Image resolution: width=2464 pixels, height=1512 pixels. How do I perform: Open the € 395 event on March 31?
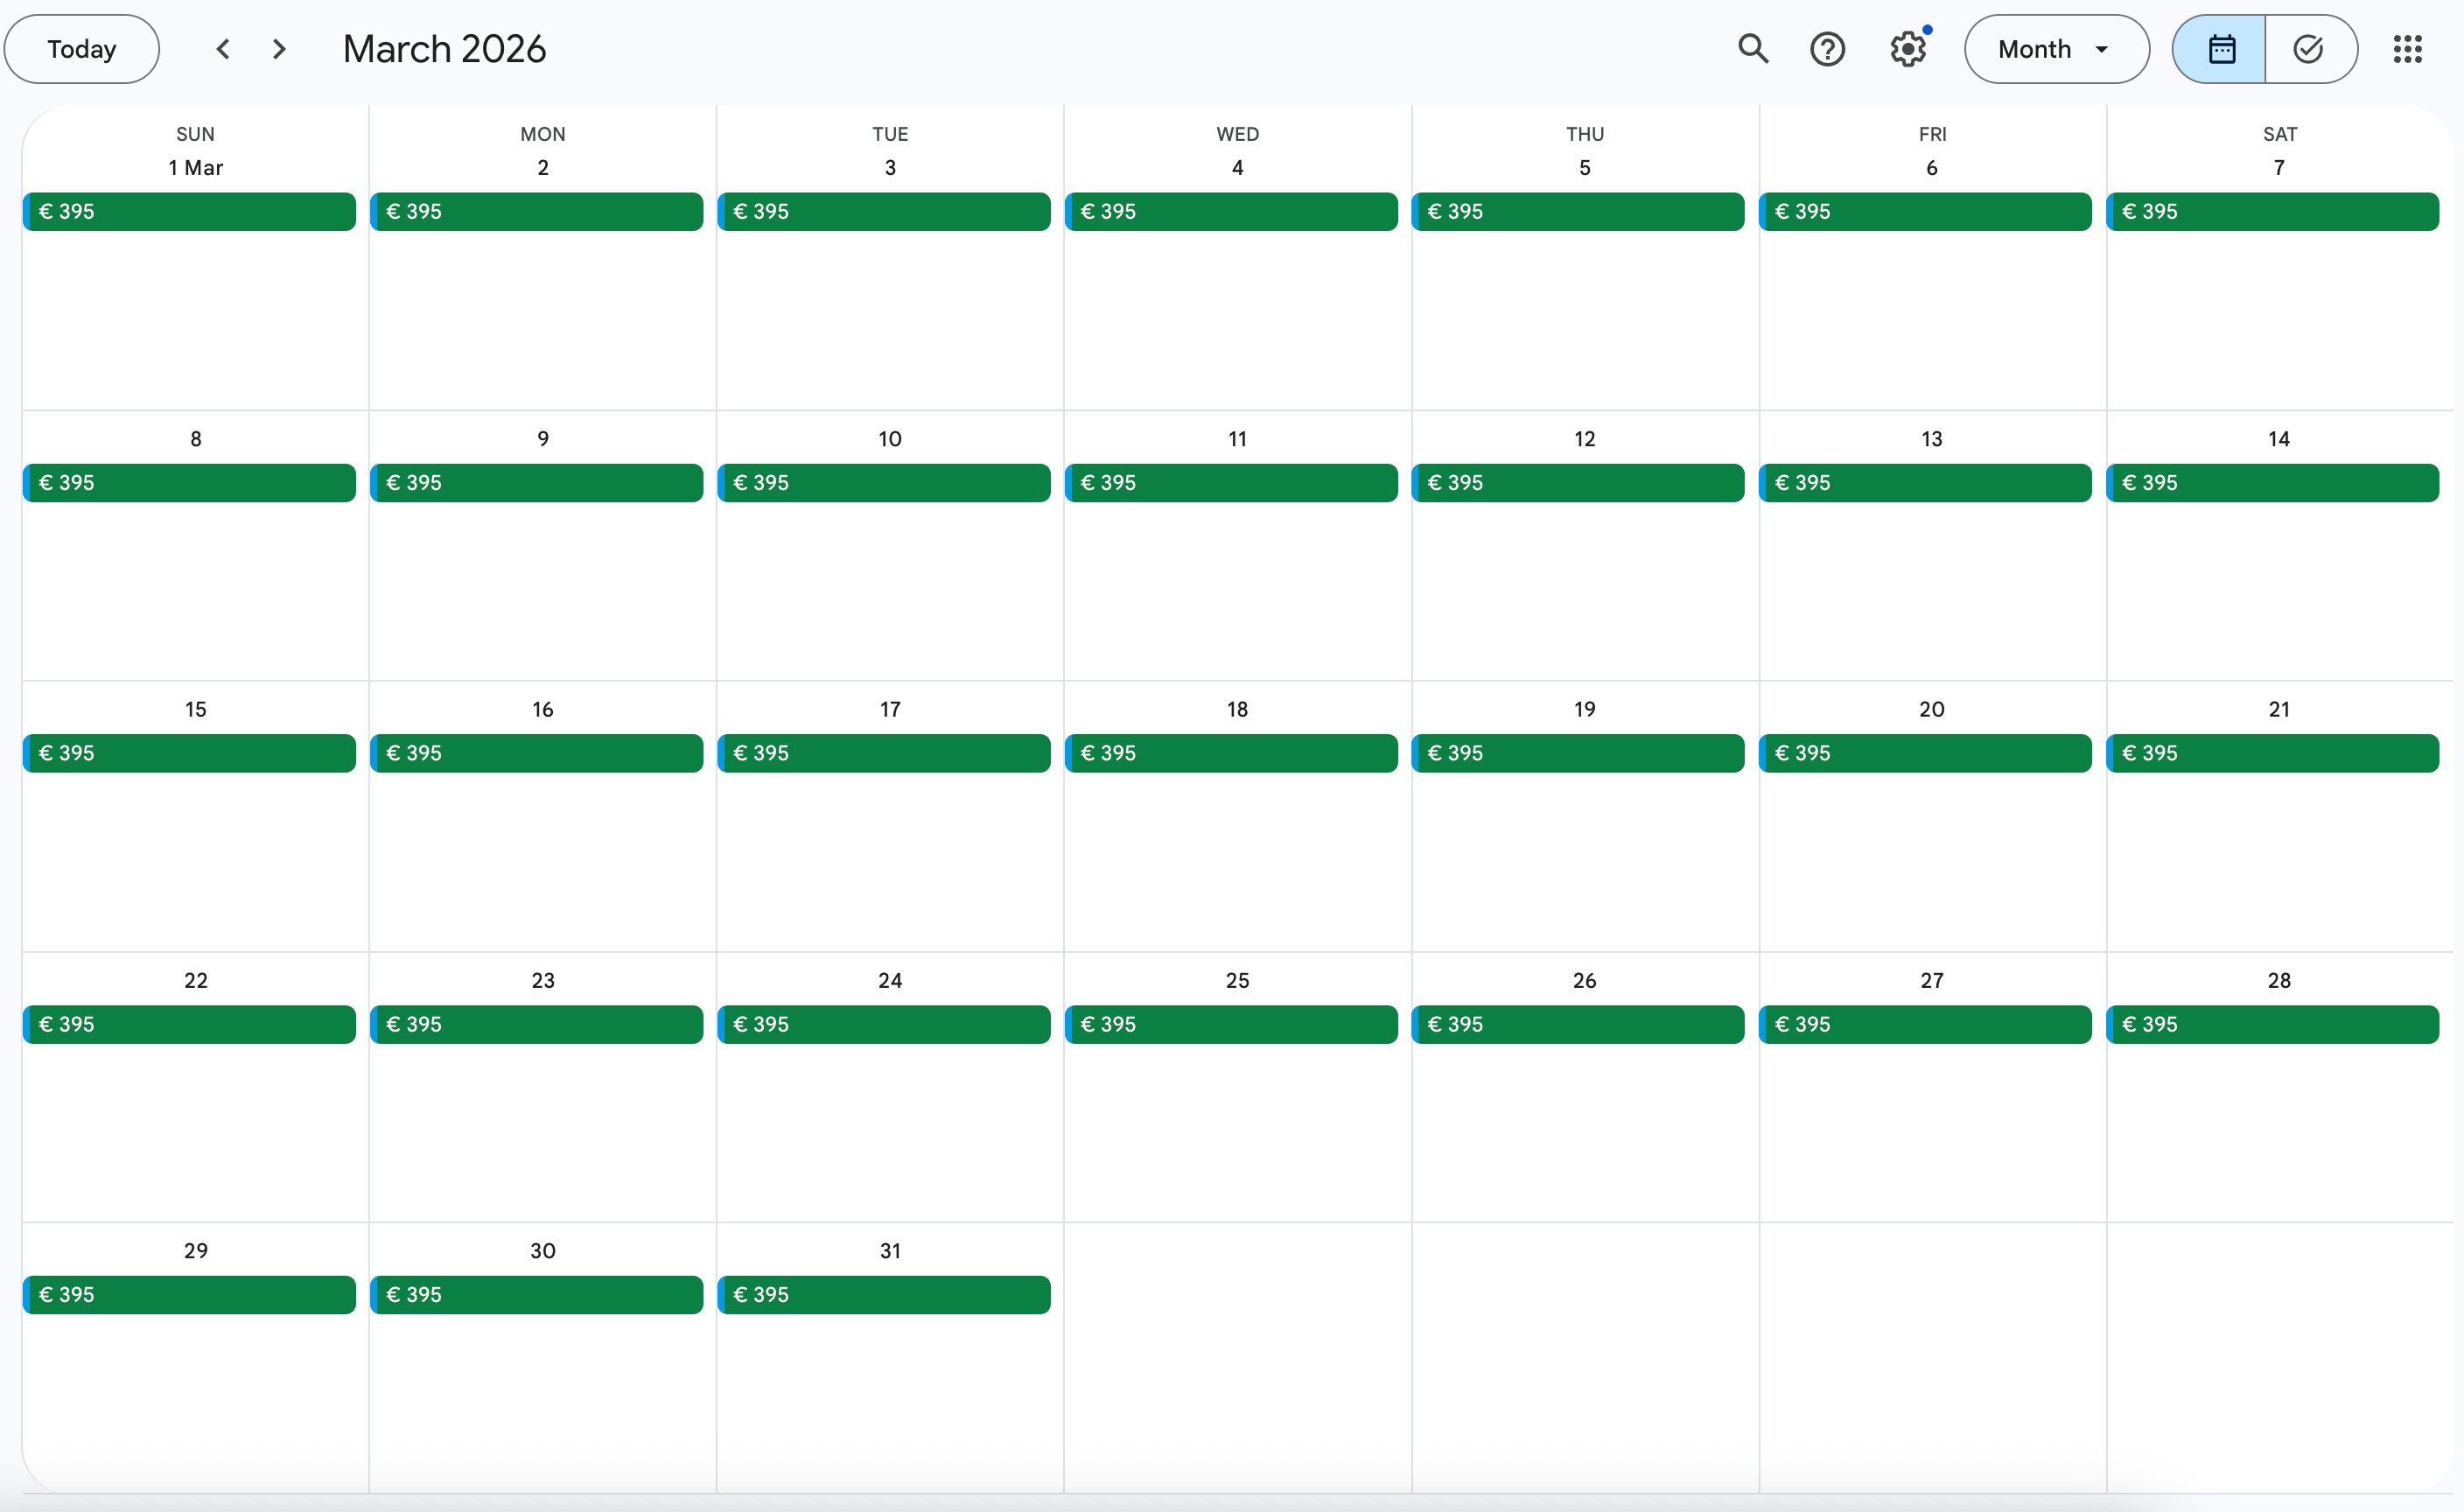pos(884,1294)
